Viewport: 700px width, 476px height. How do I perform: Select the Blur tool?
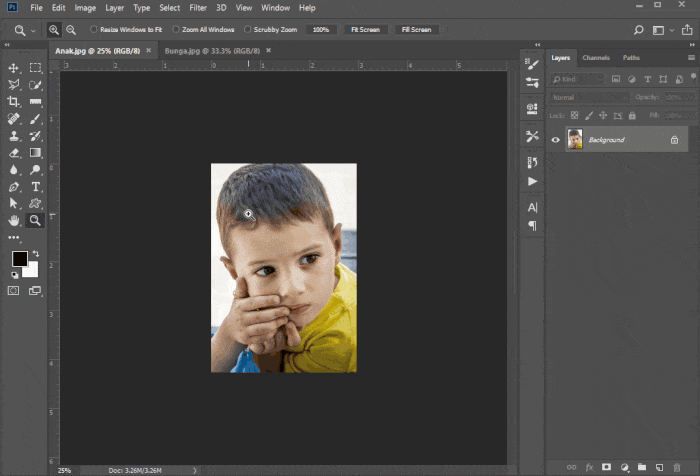point(13,170)
